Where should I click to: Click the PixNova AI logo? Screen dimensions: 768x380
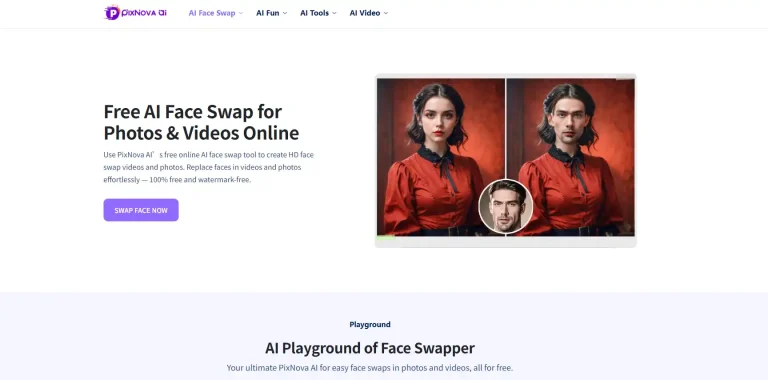pyautogui.click(x=135, y=13)
